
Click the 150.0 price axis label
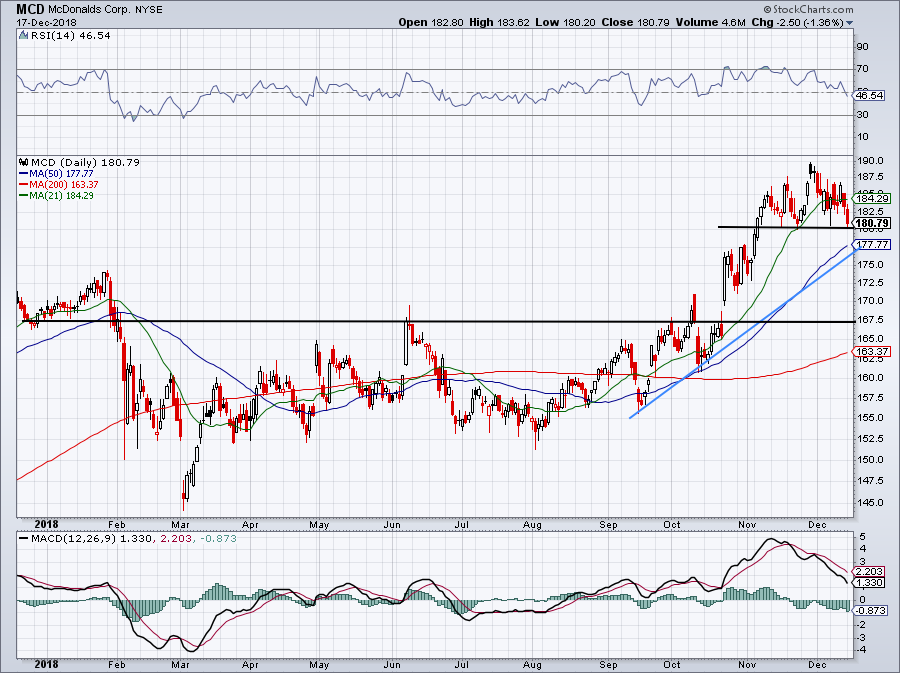871,460
